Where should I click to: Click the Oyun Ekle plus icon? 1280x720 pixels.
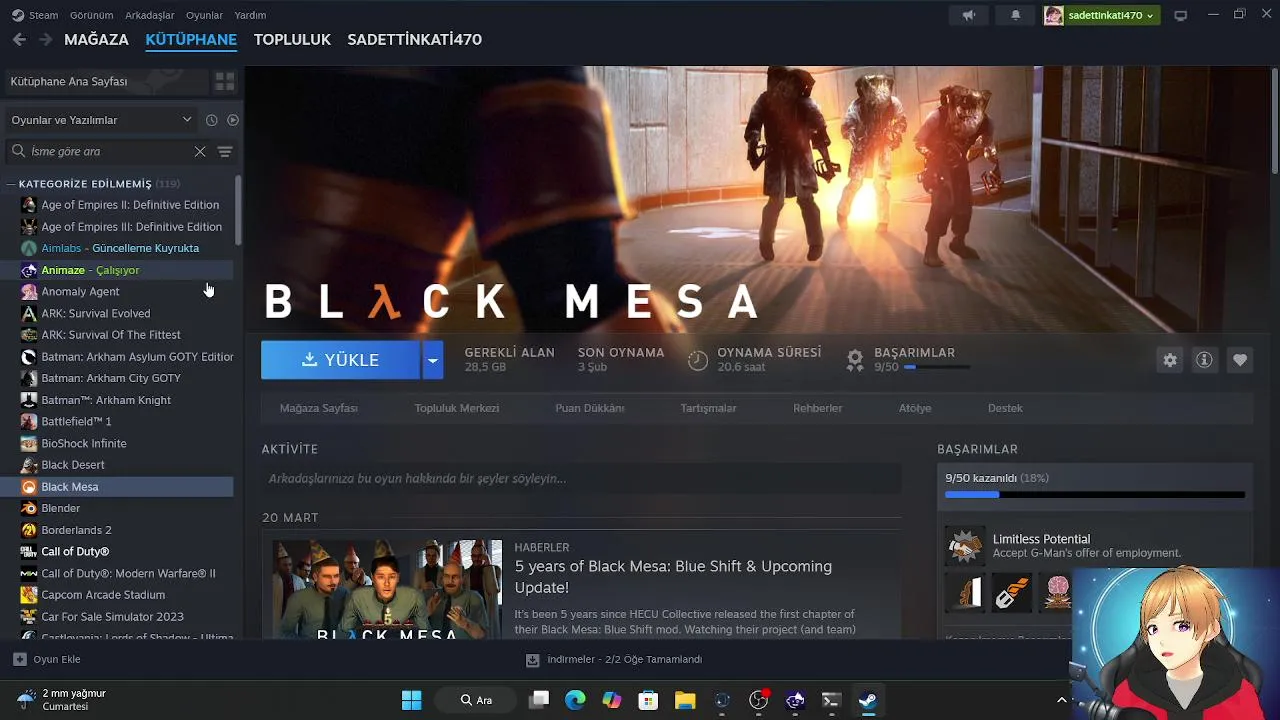click(20, 659)
